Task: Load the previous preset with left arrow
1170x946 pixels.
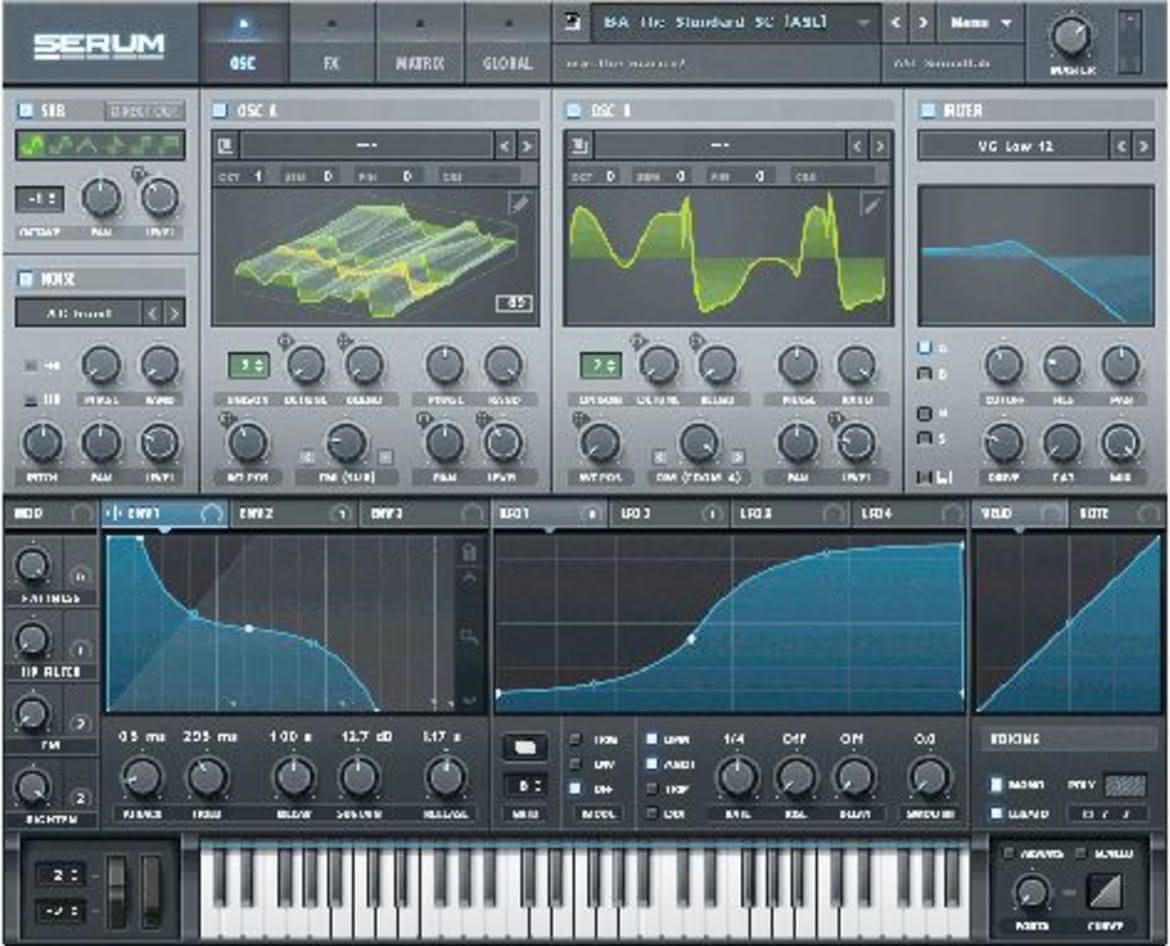Action: (895, 23)
